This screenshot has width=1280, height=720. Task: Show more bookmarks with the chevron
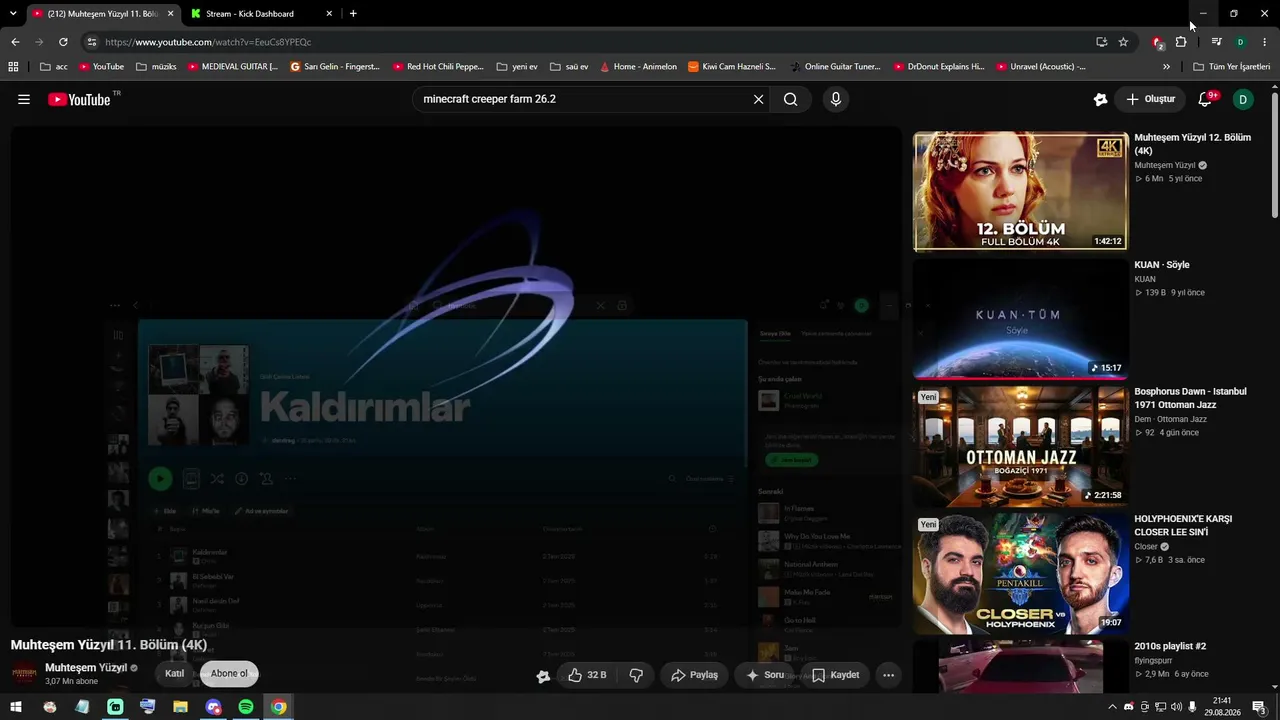coord(1166,67)
